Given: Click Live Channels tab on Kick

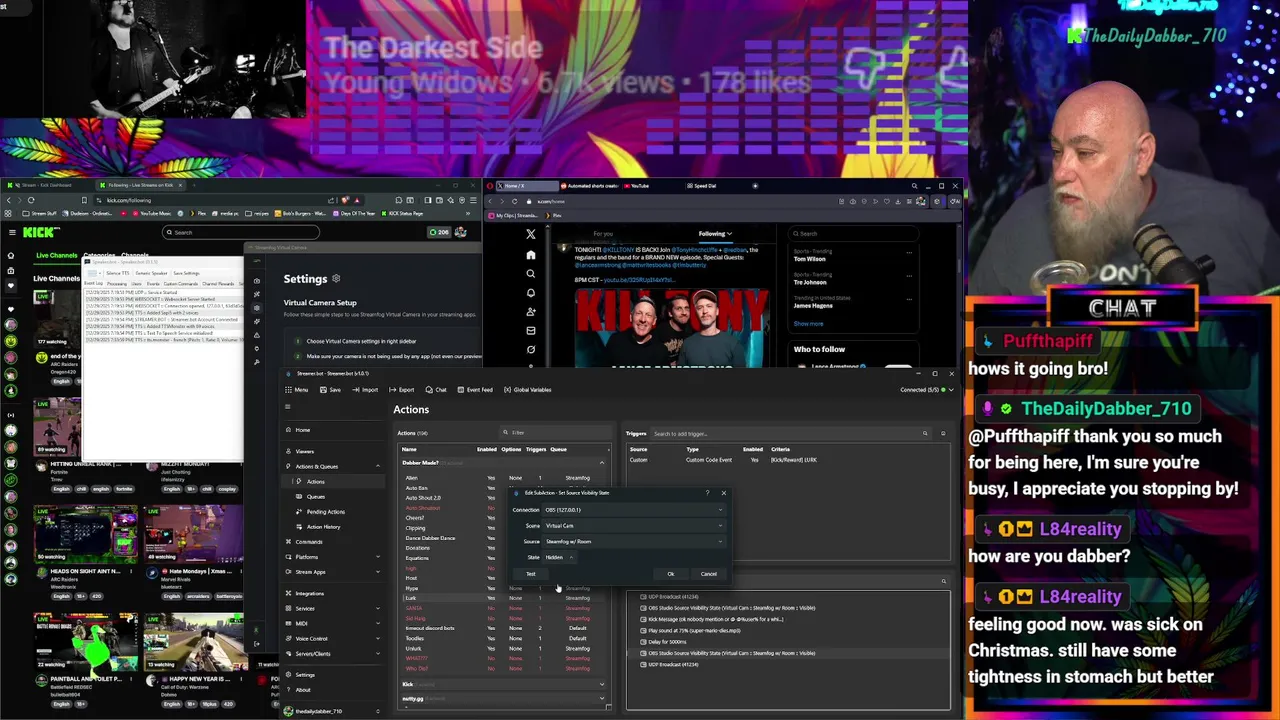Looking at the screenshot, I should (55, 255).
